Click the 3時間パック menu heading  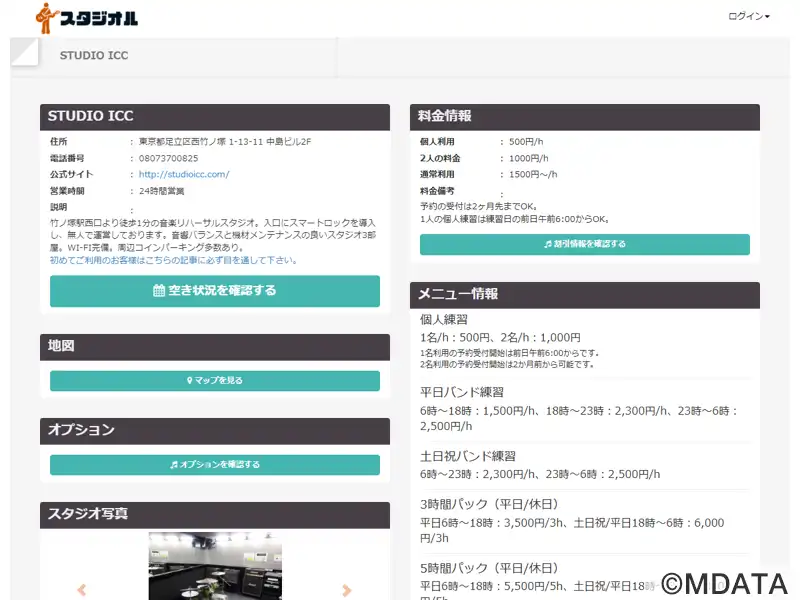(489, 504)
